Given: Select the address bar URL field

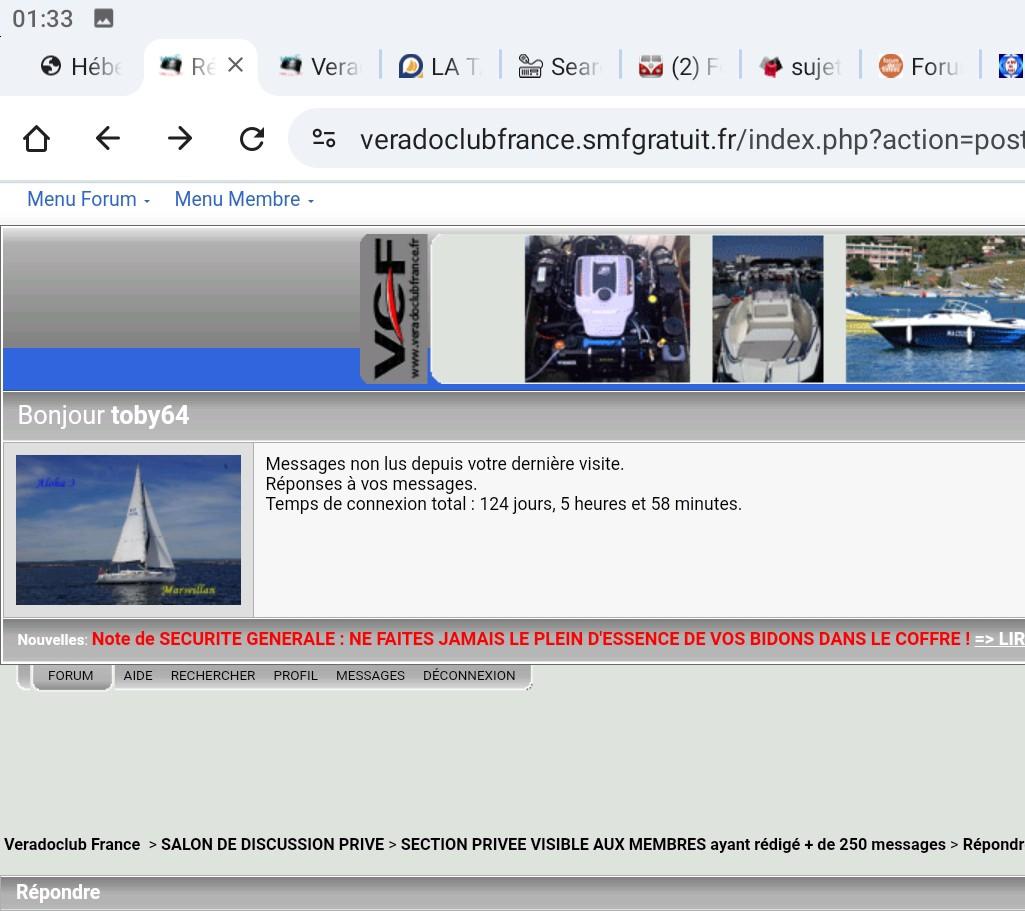Looking at the screenshot, I should tap(692, 139).
